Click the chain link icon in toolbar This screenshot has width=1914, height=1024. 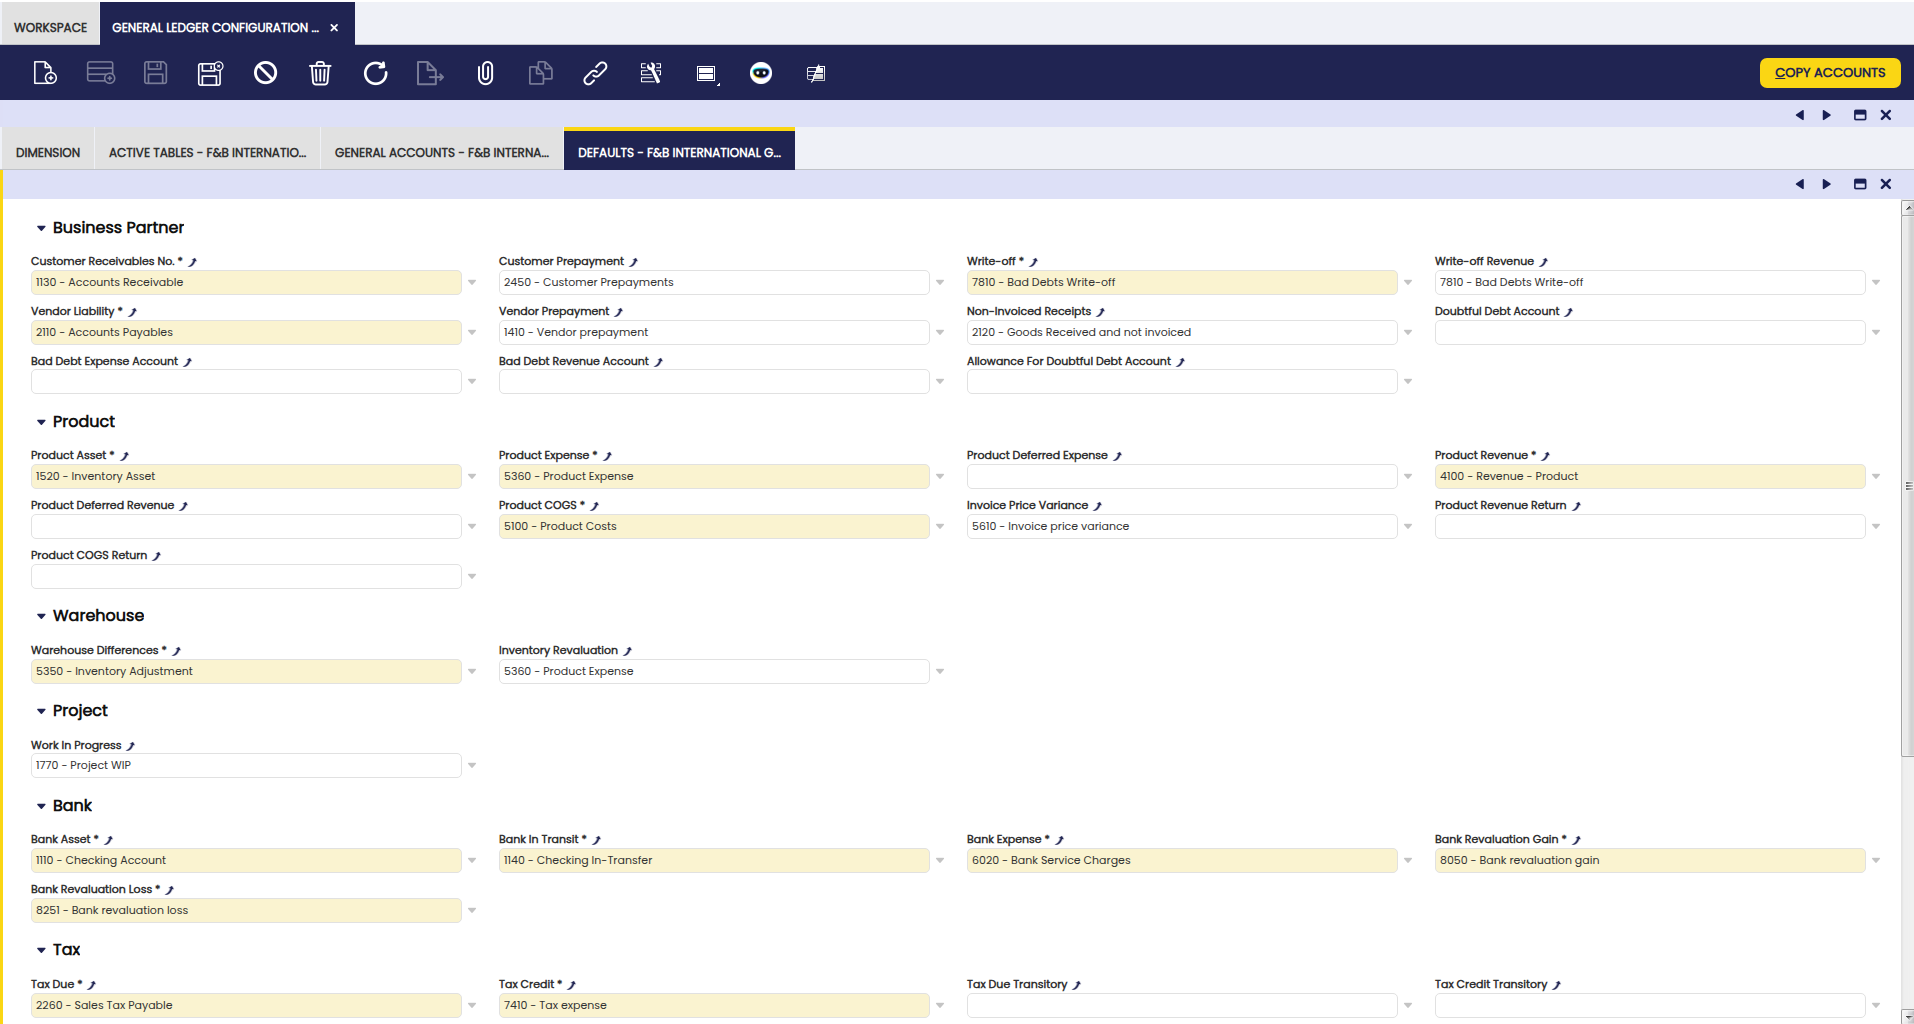pos(595,73)
